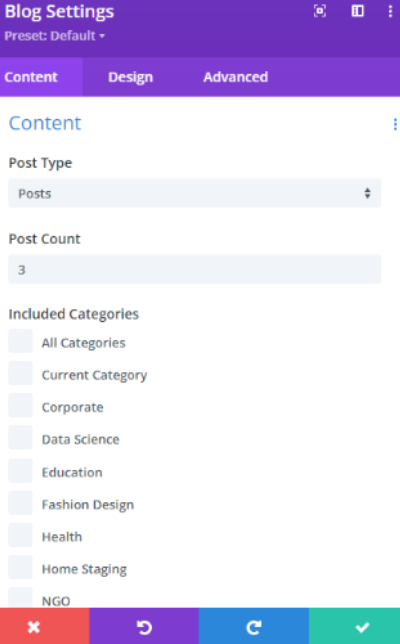Viewport: 400px width, 644px height.
Task: Switch to the Design tab
Action: click(x=131, y=77)
